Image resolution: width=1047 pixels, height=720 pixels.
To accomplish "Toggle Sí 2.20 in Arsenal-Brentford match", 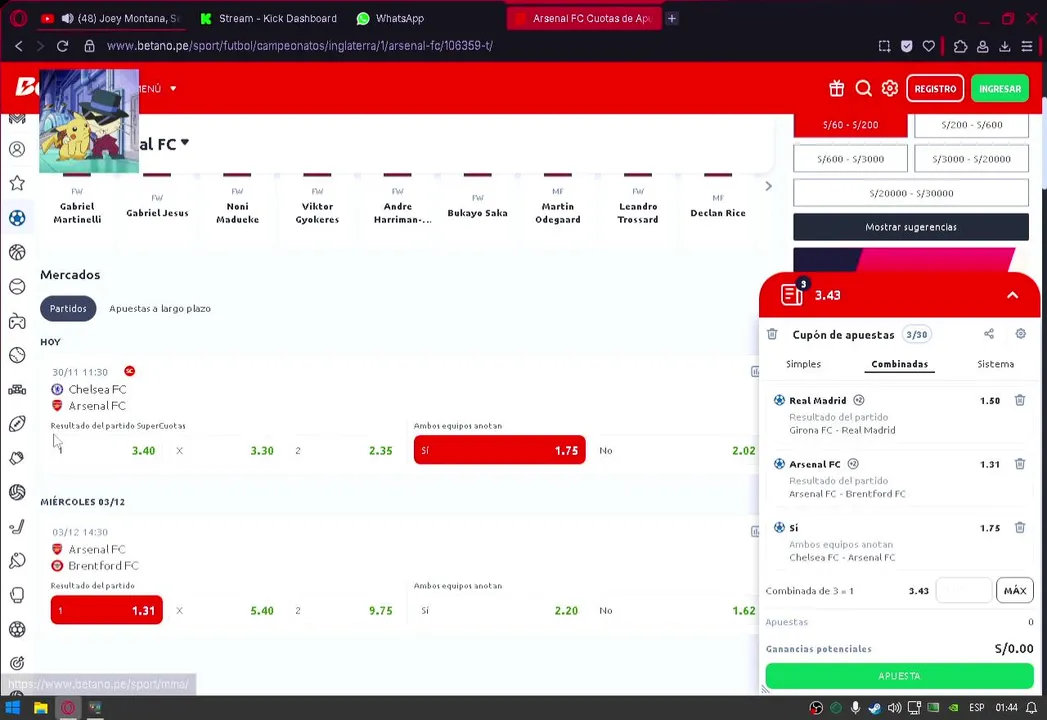I will coord(499,610).
